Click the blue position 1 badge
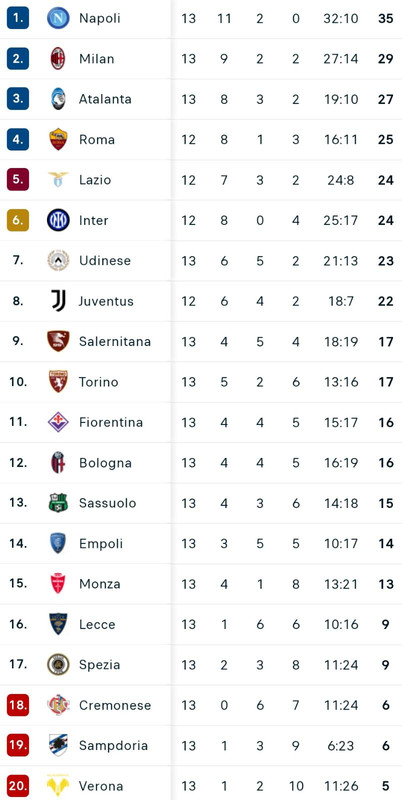Viewport: 402px width, 800px height. (x=18, y=18)
